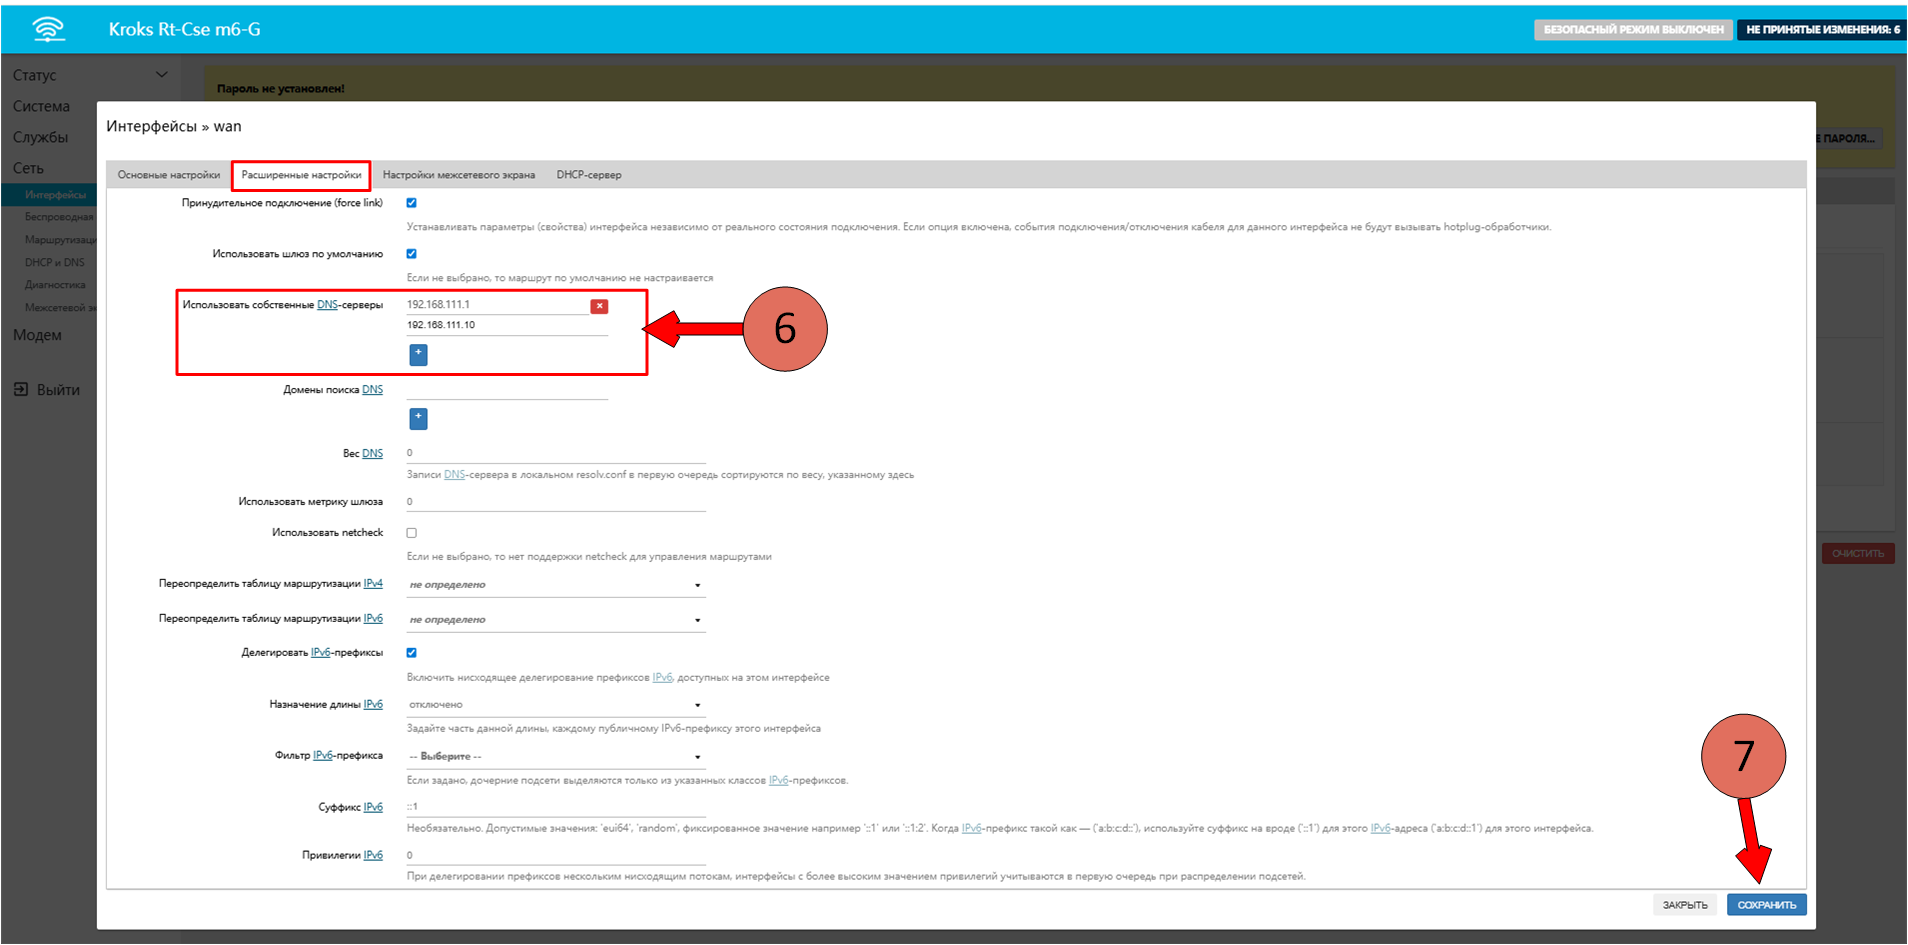Open the DHCP-сервер tab
Screen dimensions: 1908x945
point(589,175)
